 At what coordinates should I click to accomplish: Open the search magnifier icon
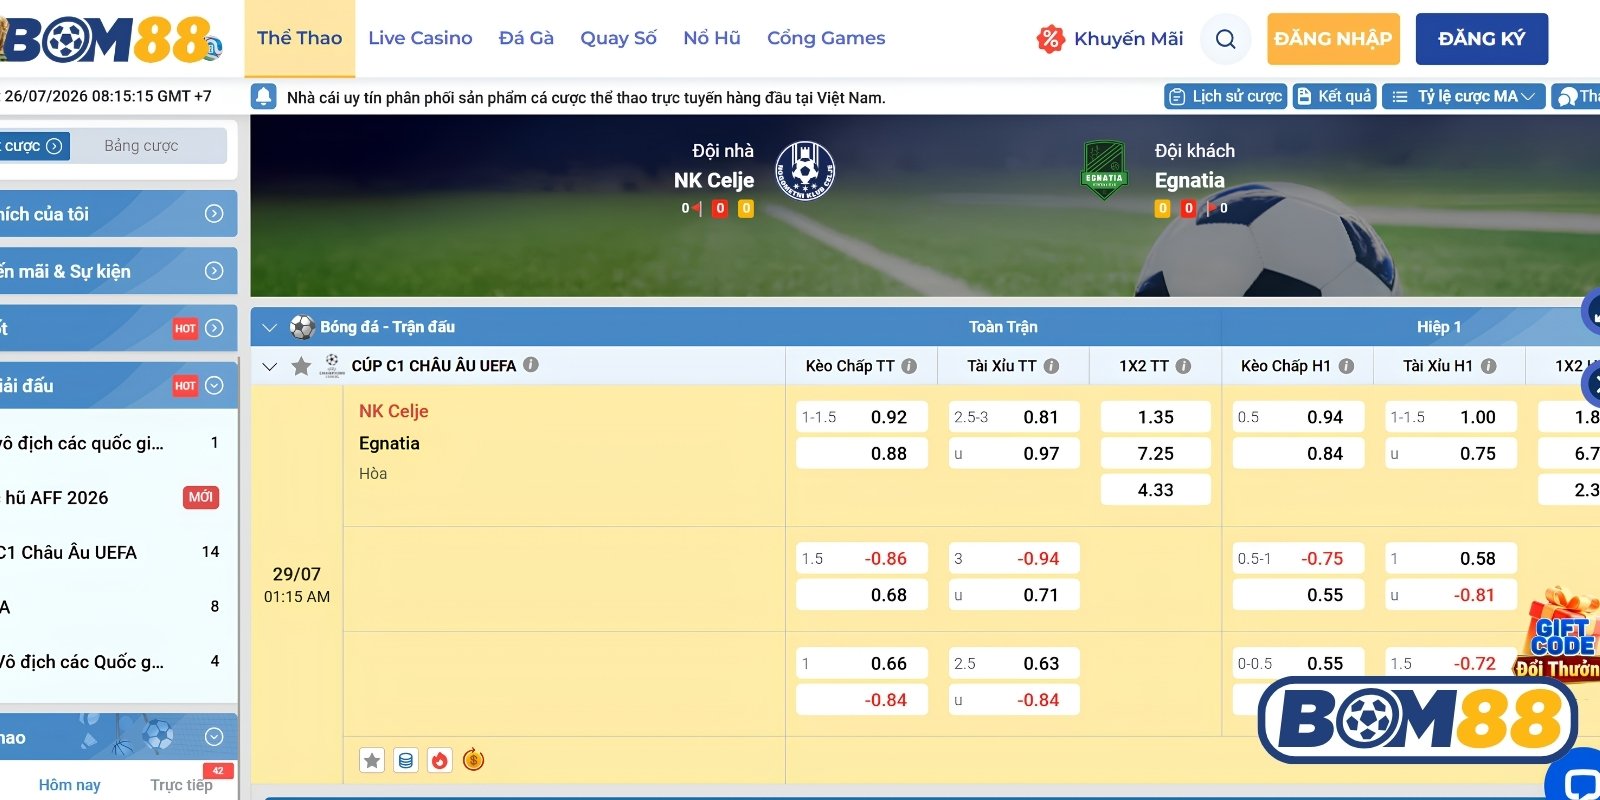point(1225,39)
